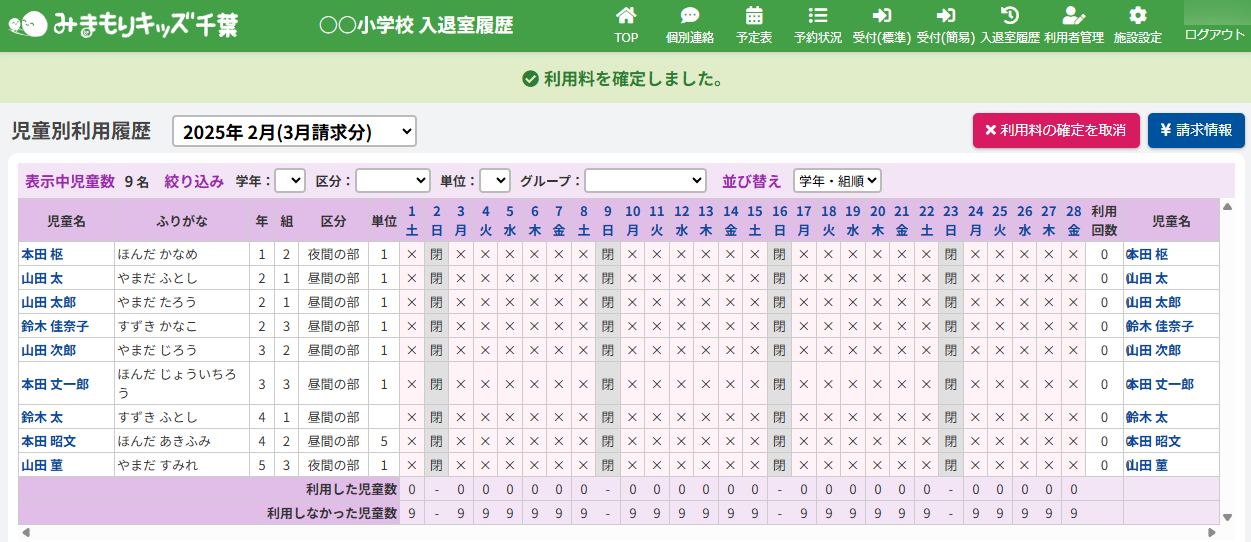Click the table's vertical scrollbar down arrow
The height and width of the screenshot is (542, 1251).
(1227, 517)
